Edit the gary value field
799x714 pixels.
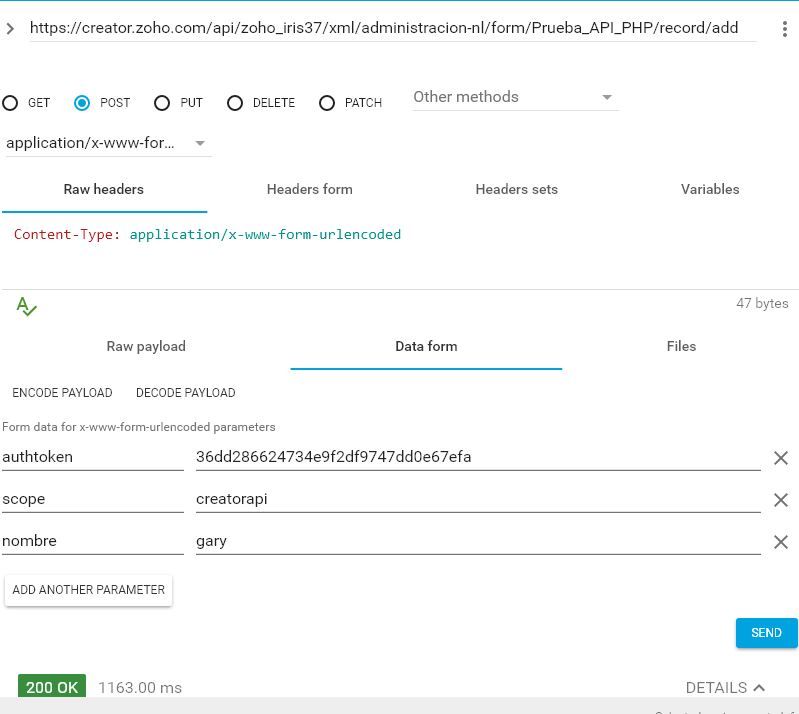click(x=478, y=541)
